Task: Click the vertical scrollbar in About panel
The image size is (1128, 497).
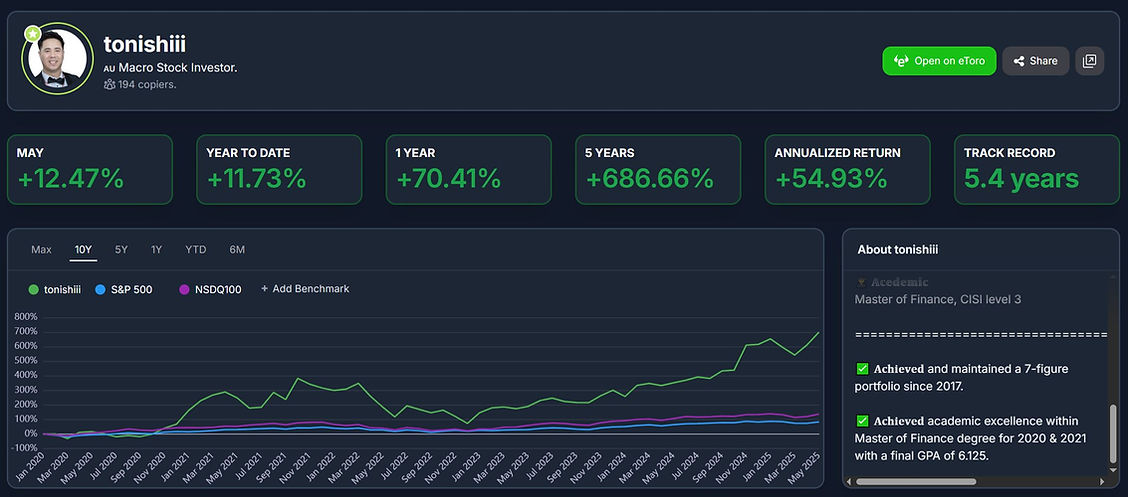Action: pyautogui.click(x=1114, y=435)
